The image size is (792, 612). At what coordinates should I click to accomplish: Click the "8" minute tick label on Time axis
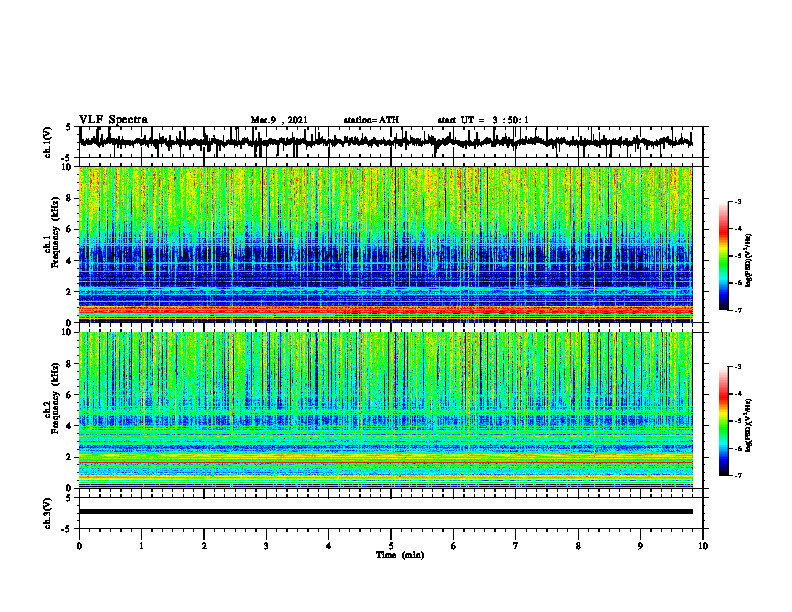point(578,546)
